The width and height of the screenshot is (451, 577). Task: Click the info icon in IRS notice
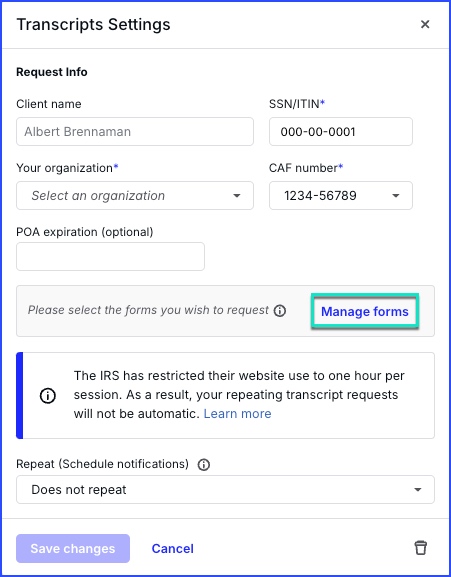pos(48,396)
